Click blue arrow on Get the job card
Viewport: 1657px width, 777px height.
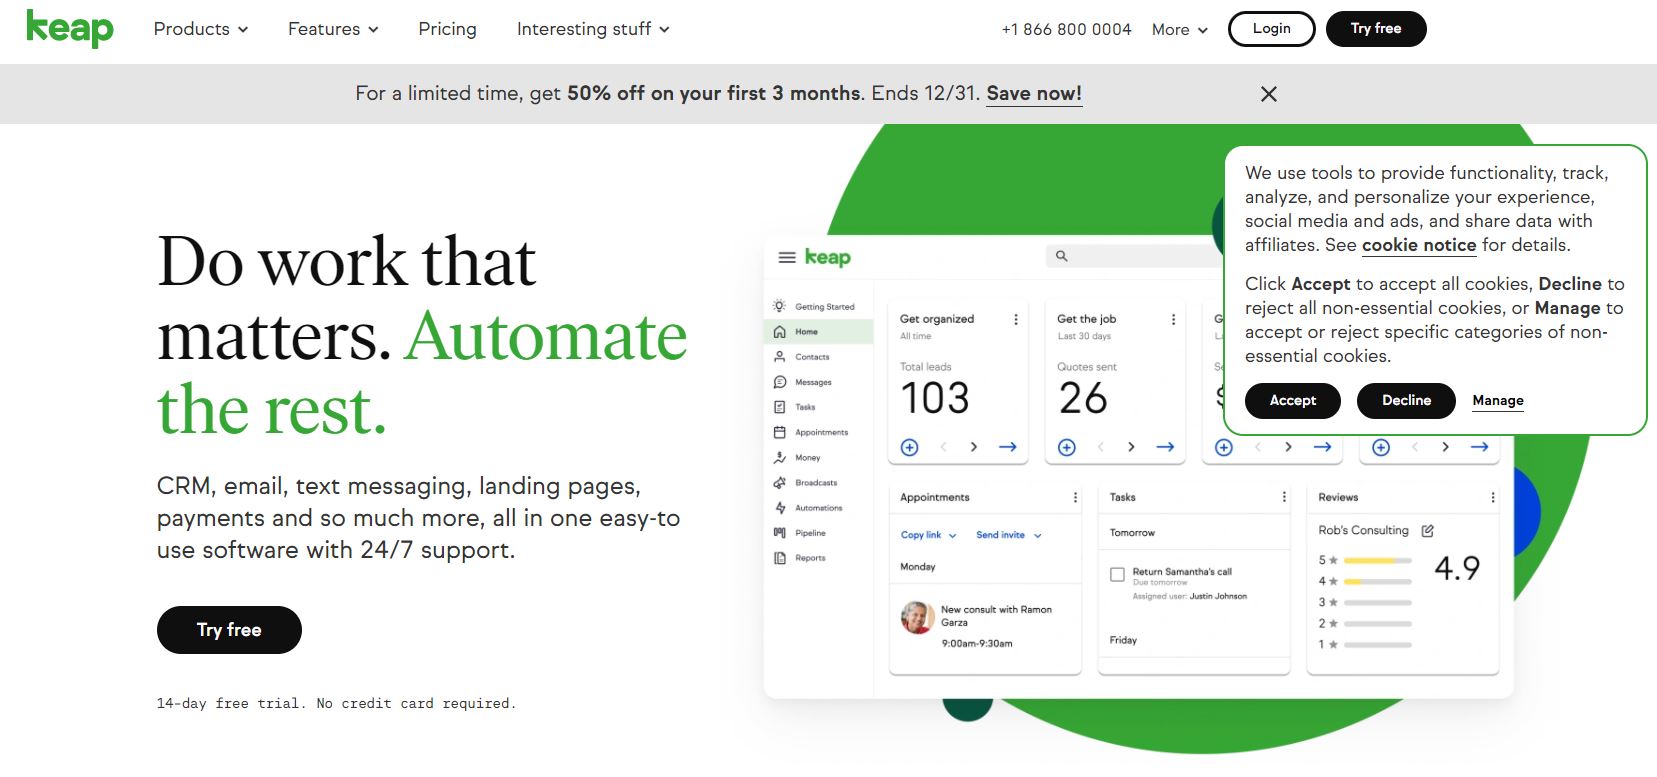(1165, 447)
